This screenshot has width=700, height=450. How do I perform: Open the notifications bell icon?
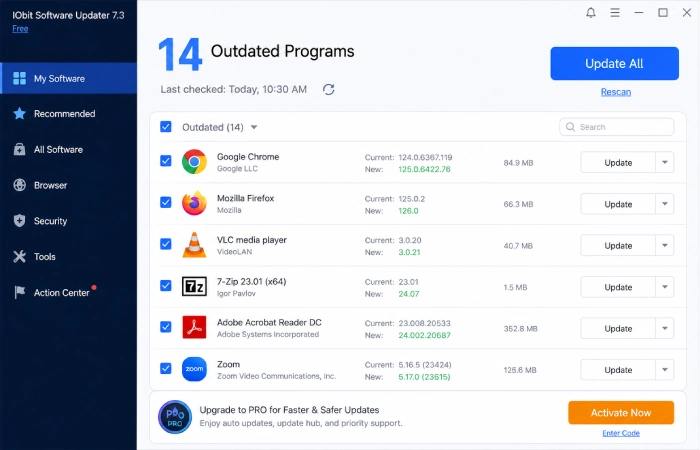pyautogui.click(x=591, y=12)
